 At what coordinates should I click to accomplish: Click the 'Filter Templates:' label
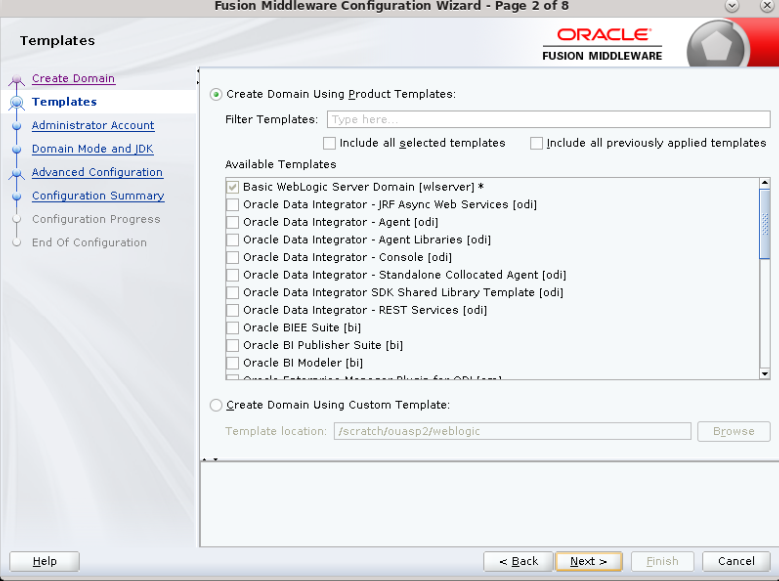pyautogui.click(x=271, y=119)
